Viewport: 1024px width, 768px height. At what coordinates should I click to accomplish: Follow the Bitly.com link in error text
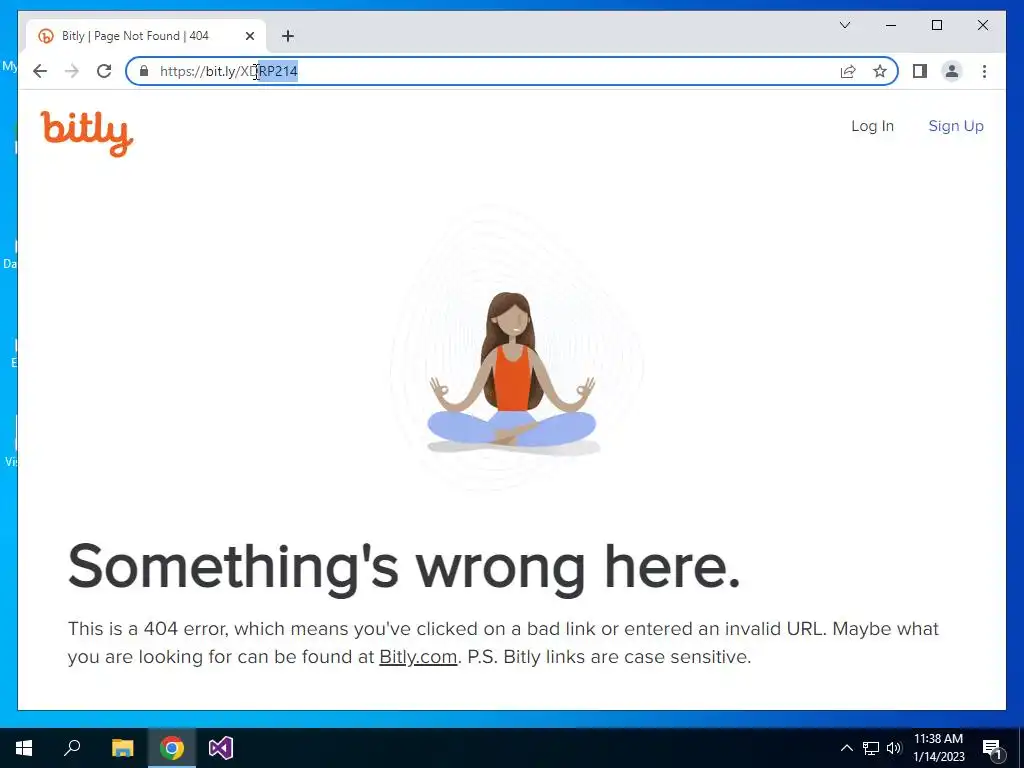(418, 657)
